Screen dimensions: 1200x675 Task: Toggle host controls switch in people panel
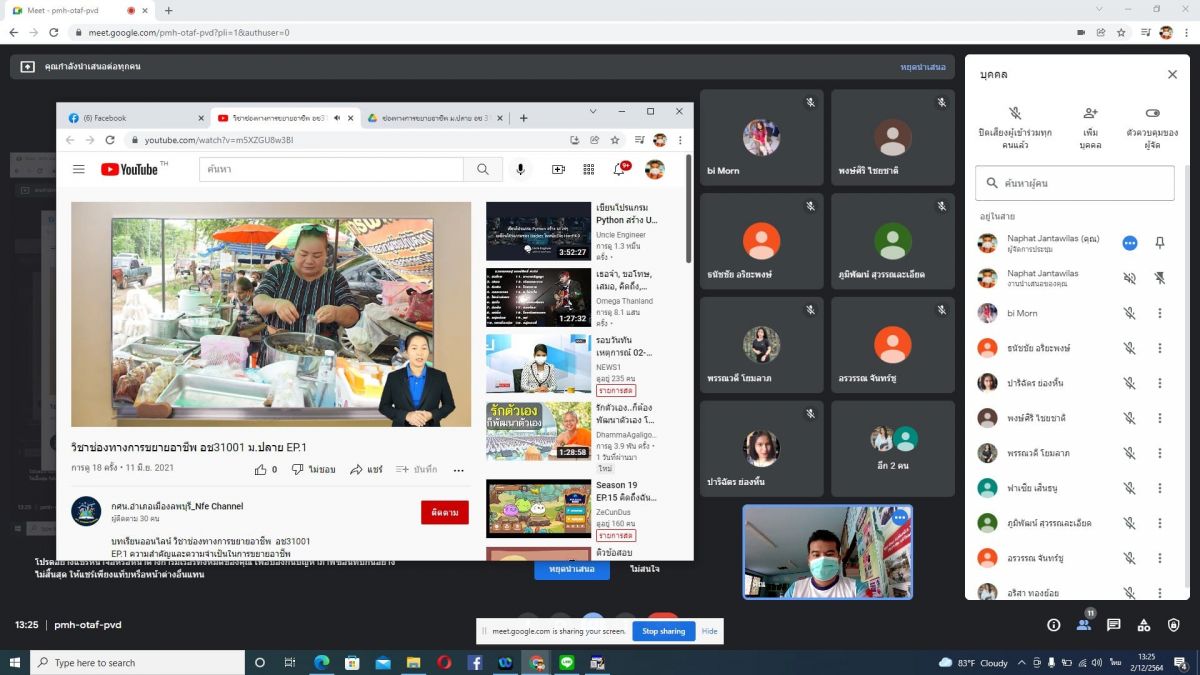click(1152, 113)
